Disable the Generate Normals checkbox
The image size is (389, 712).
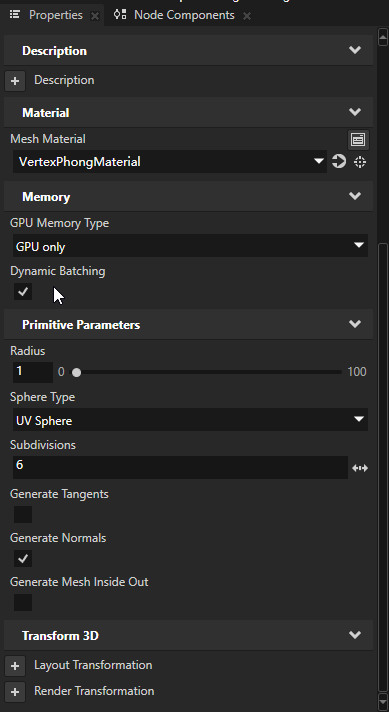[23, 558]
